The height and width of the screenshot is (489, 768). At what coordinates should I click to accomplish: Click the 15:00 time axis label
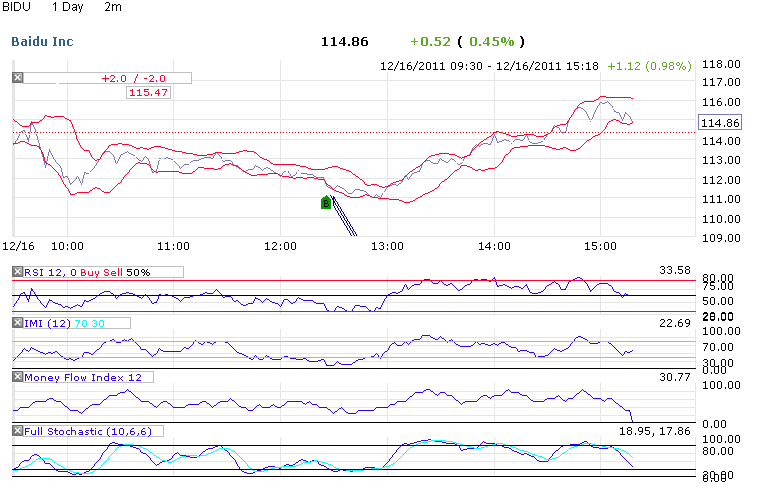(600, 246)
